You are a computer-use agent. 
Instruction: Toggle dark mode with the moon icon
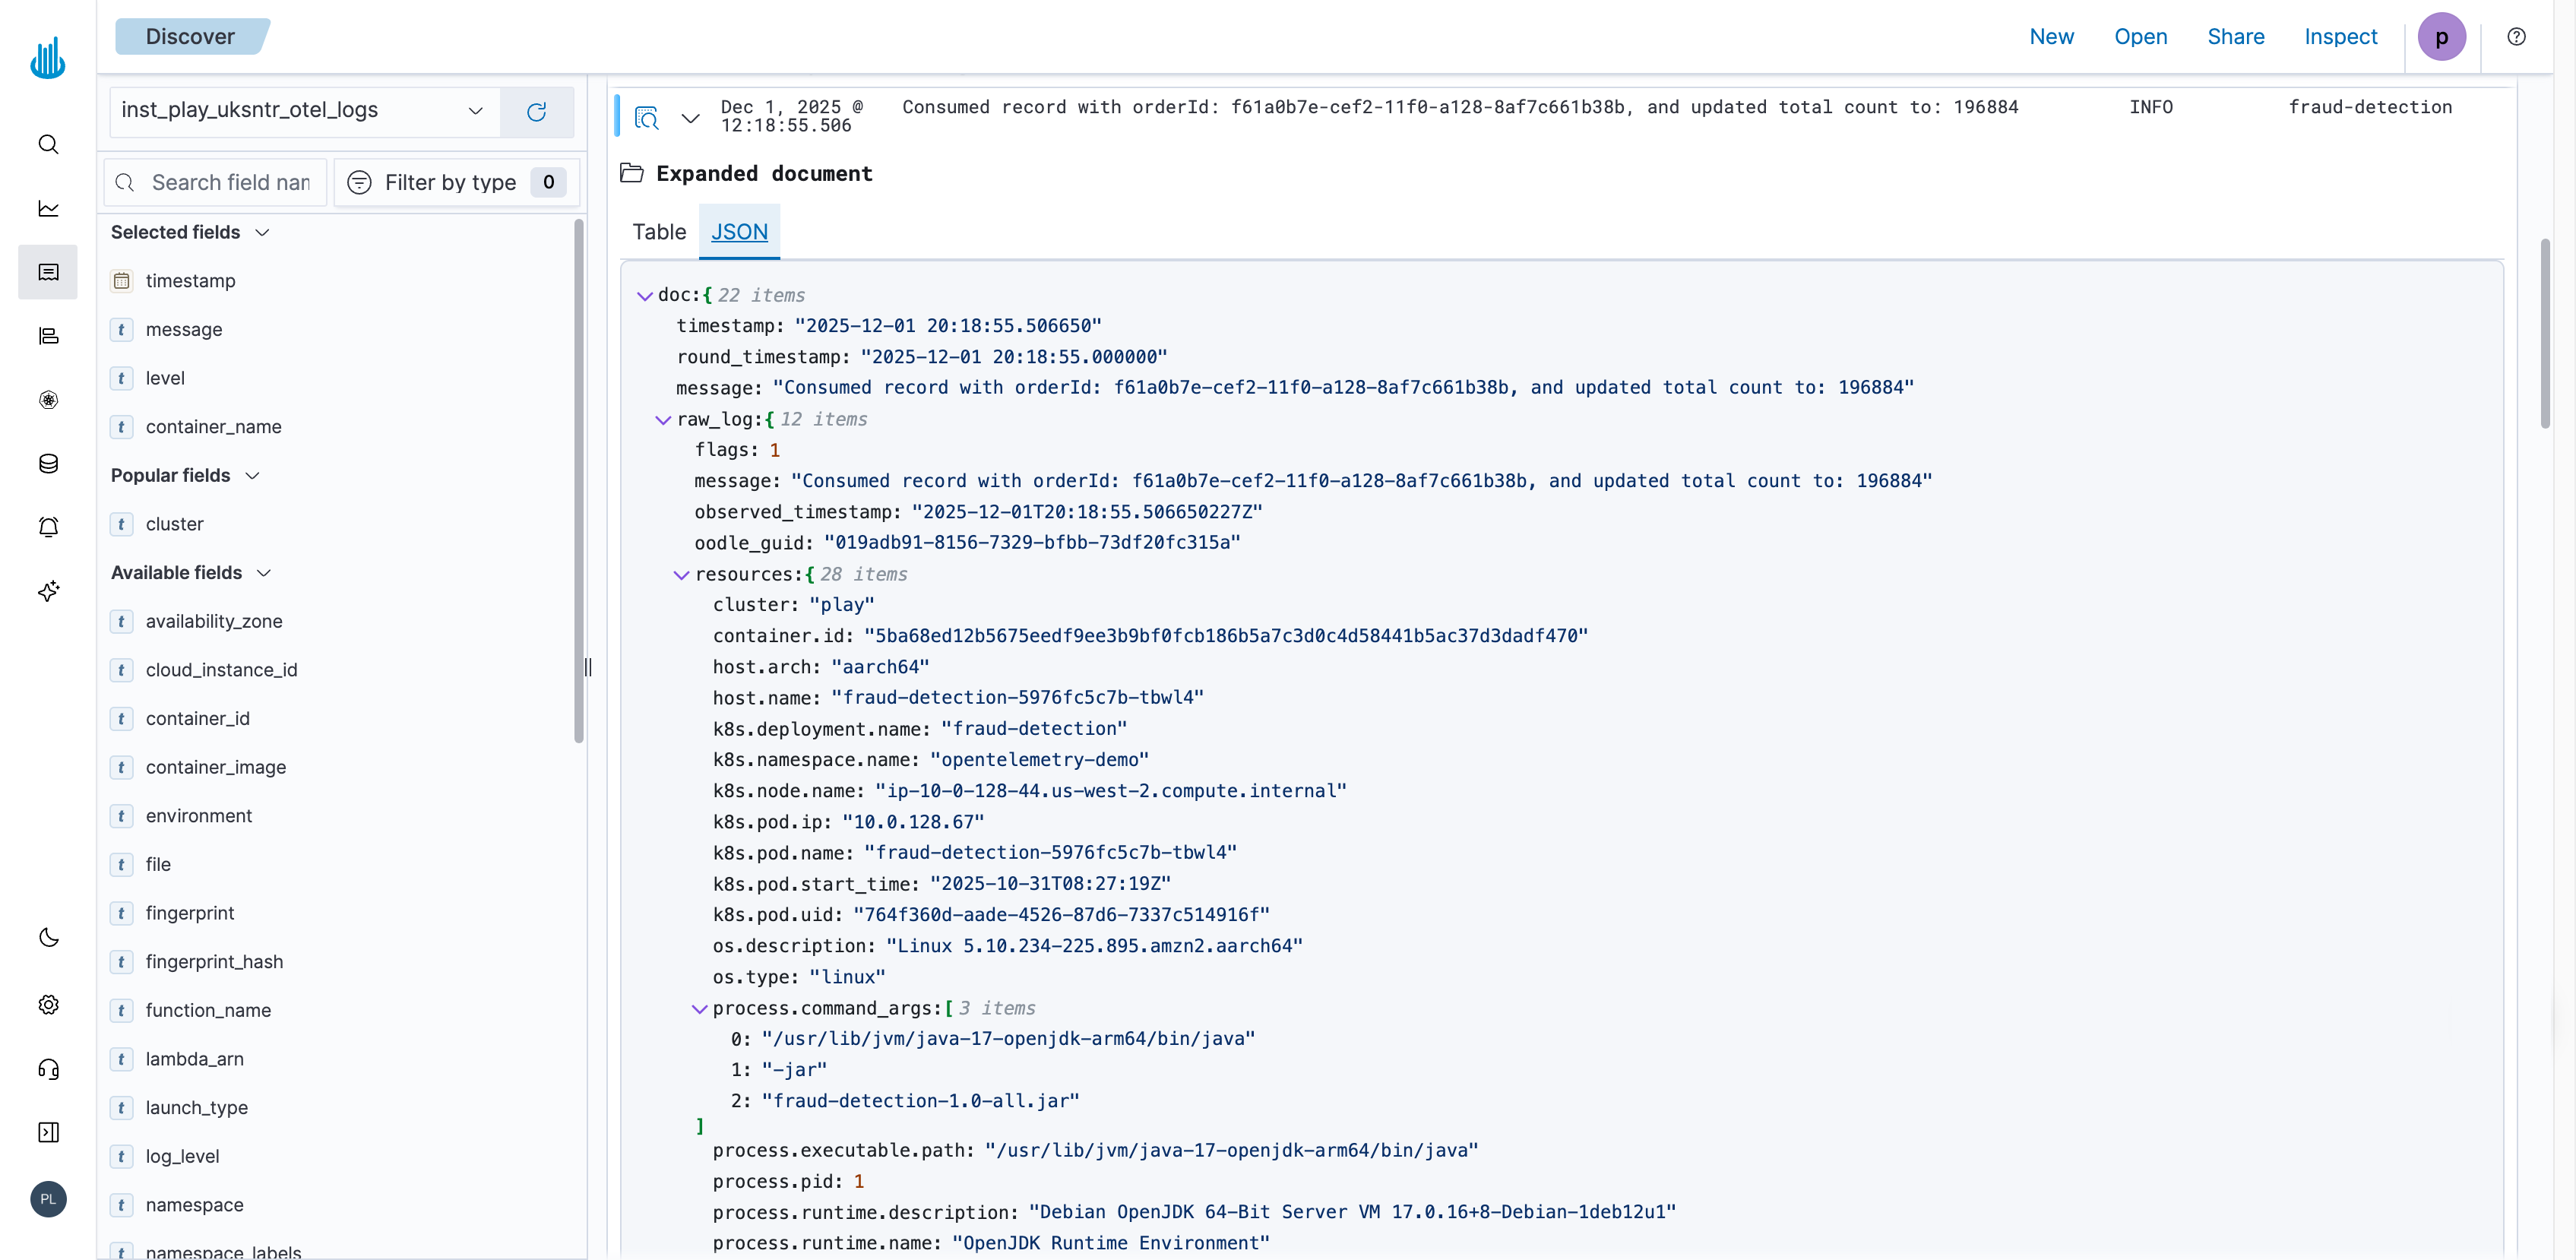[x=48, y=938]
